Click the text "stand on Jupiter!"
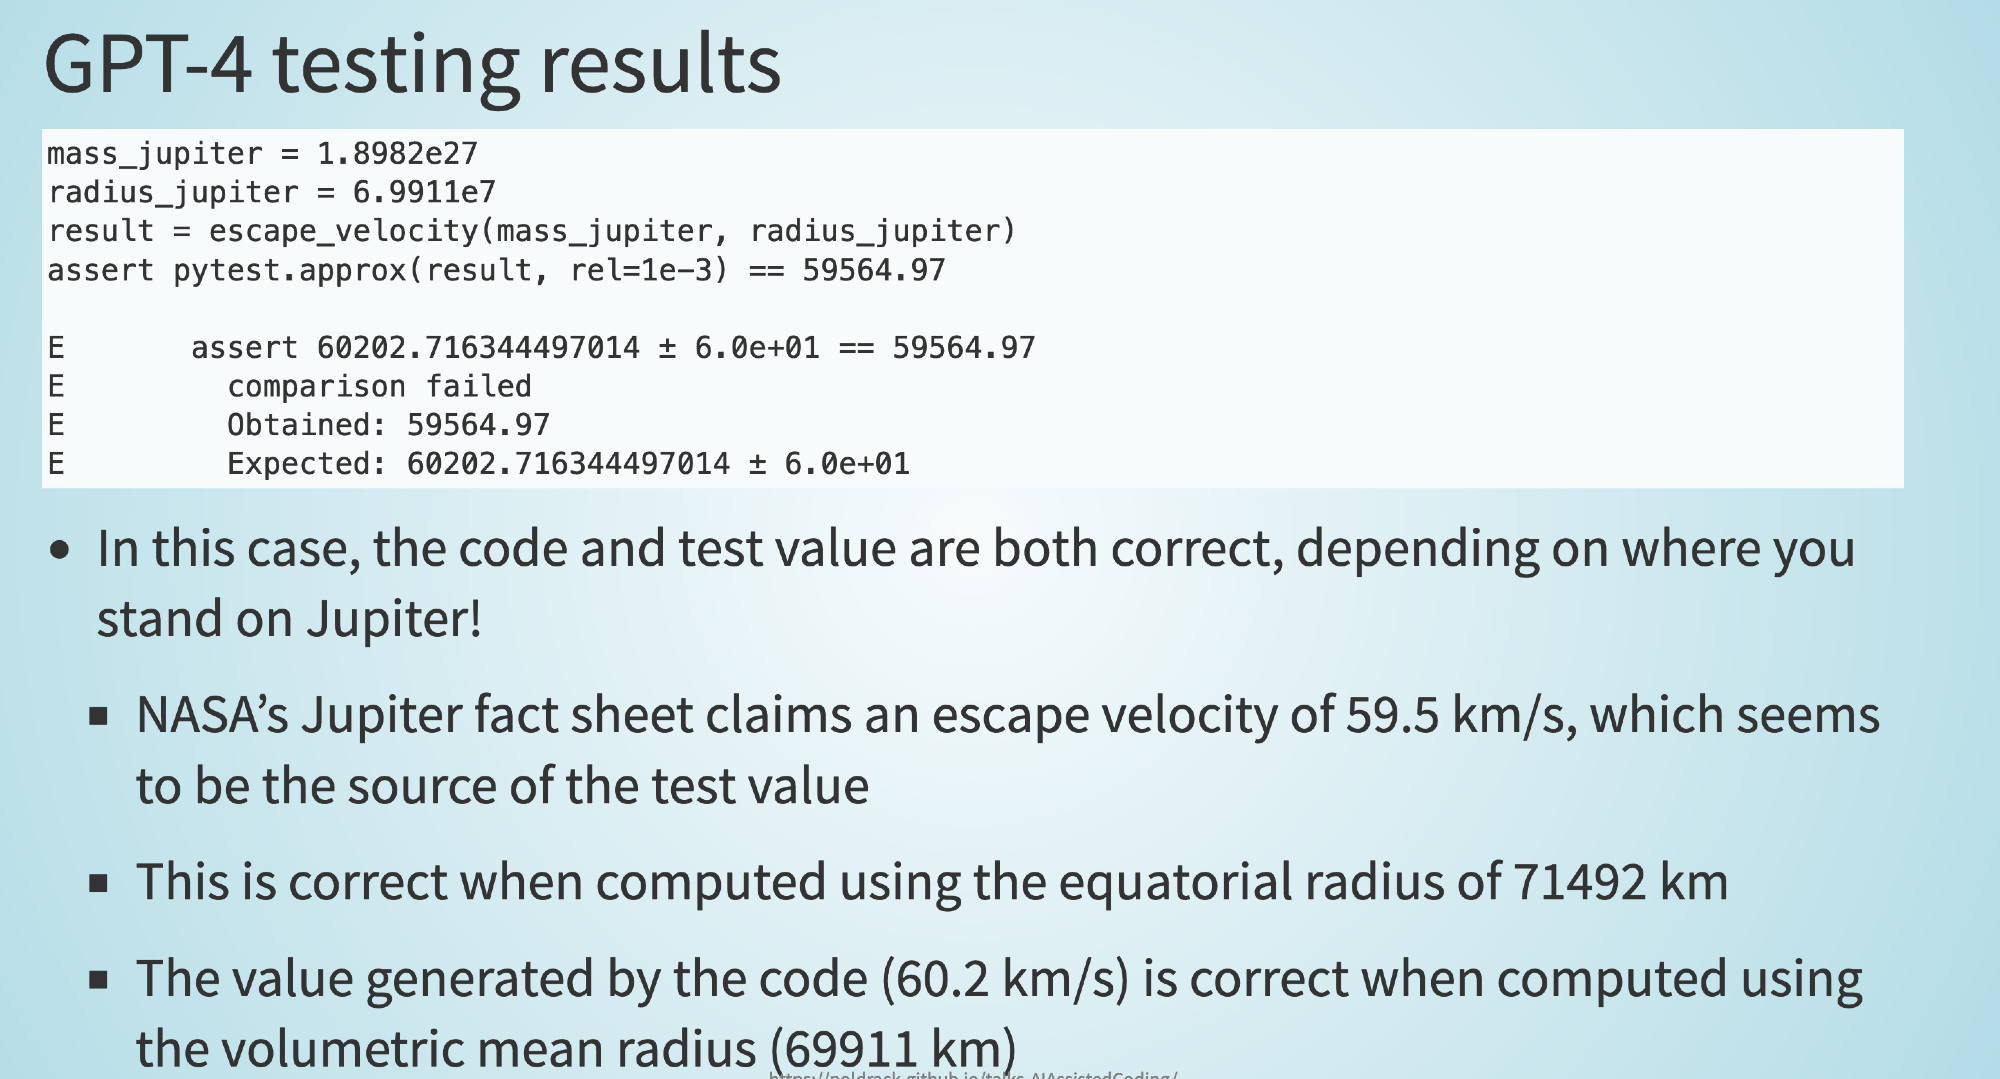 click(x=290, y=619)
